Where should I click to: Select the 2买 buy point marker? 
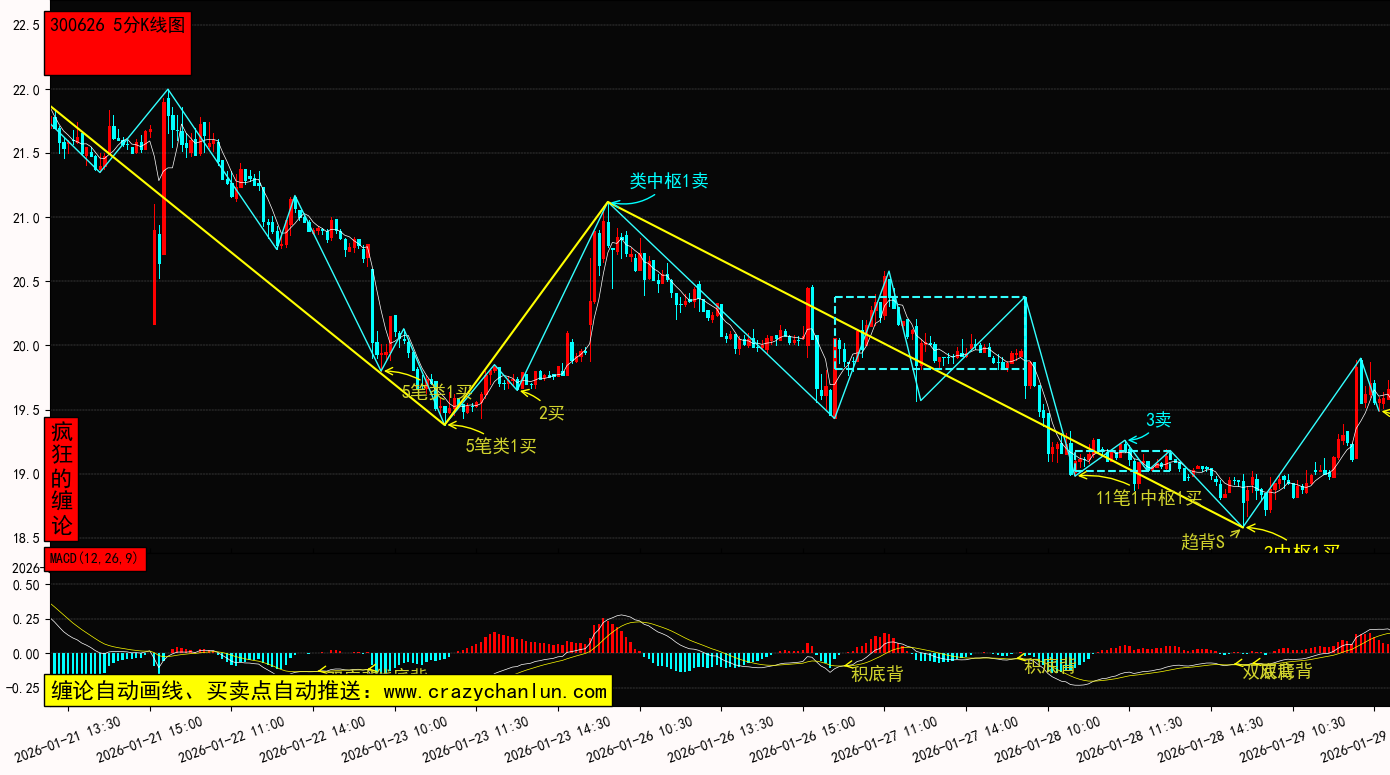pyautogui.click(x=551, y=412)
